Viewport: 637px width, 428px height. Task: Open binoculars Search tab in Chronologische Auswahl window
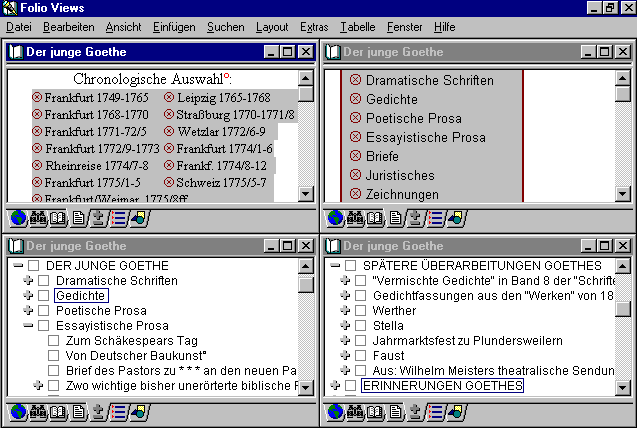pyautogui.click(x=38, y=218)
